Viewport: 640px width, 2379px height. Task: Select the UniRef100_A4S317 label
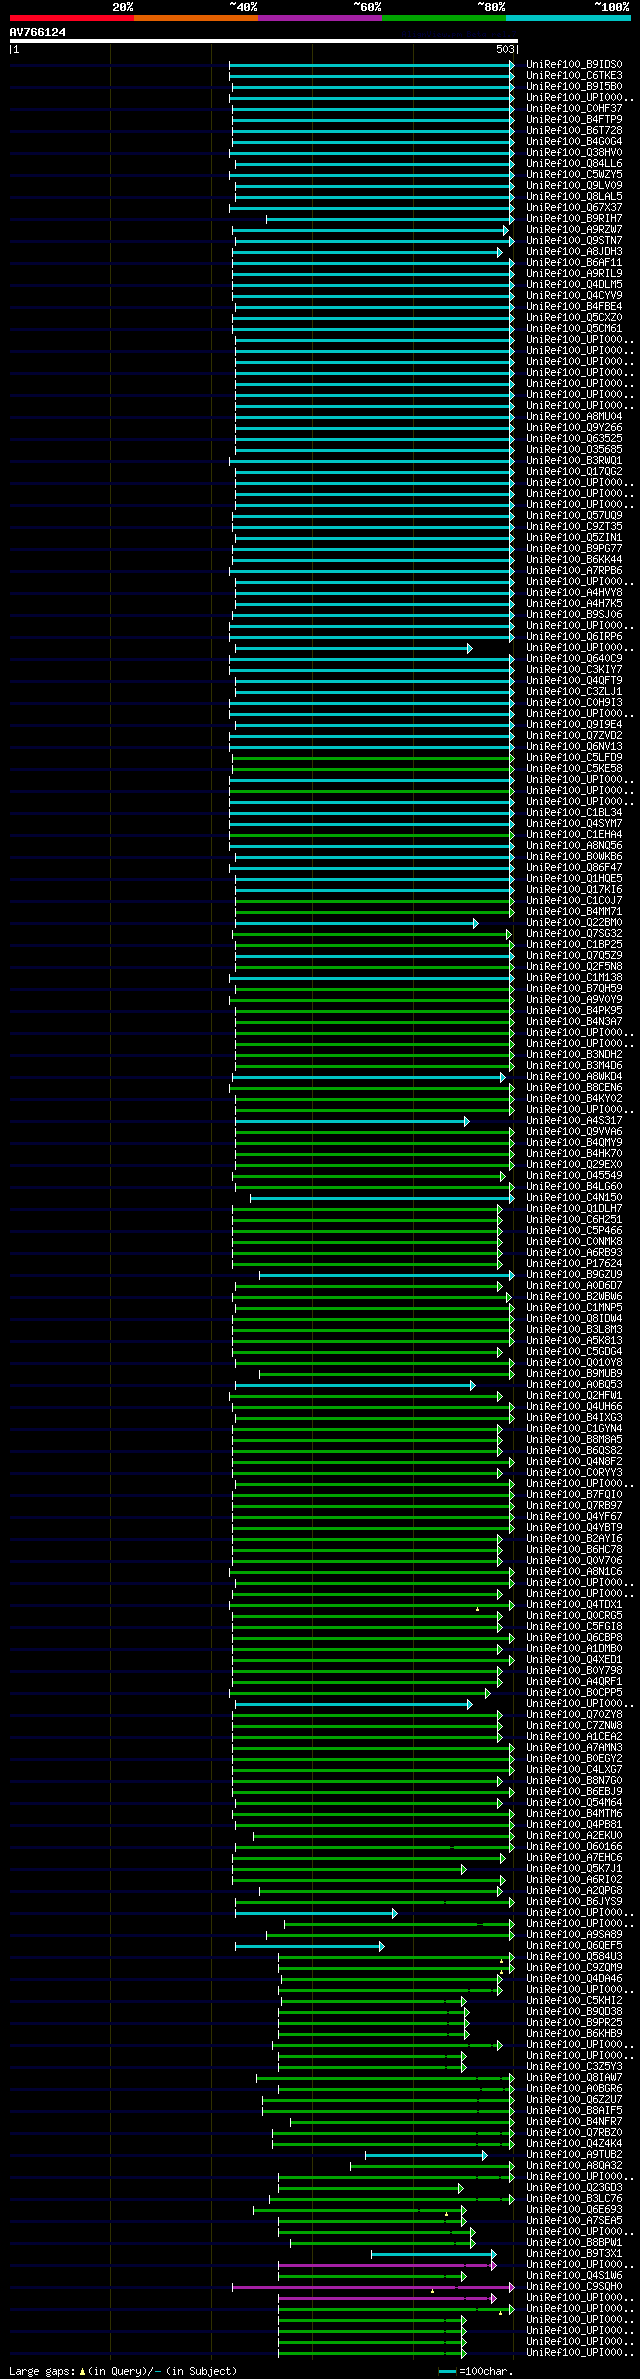(574, 1120)
